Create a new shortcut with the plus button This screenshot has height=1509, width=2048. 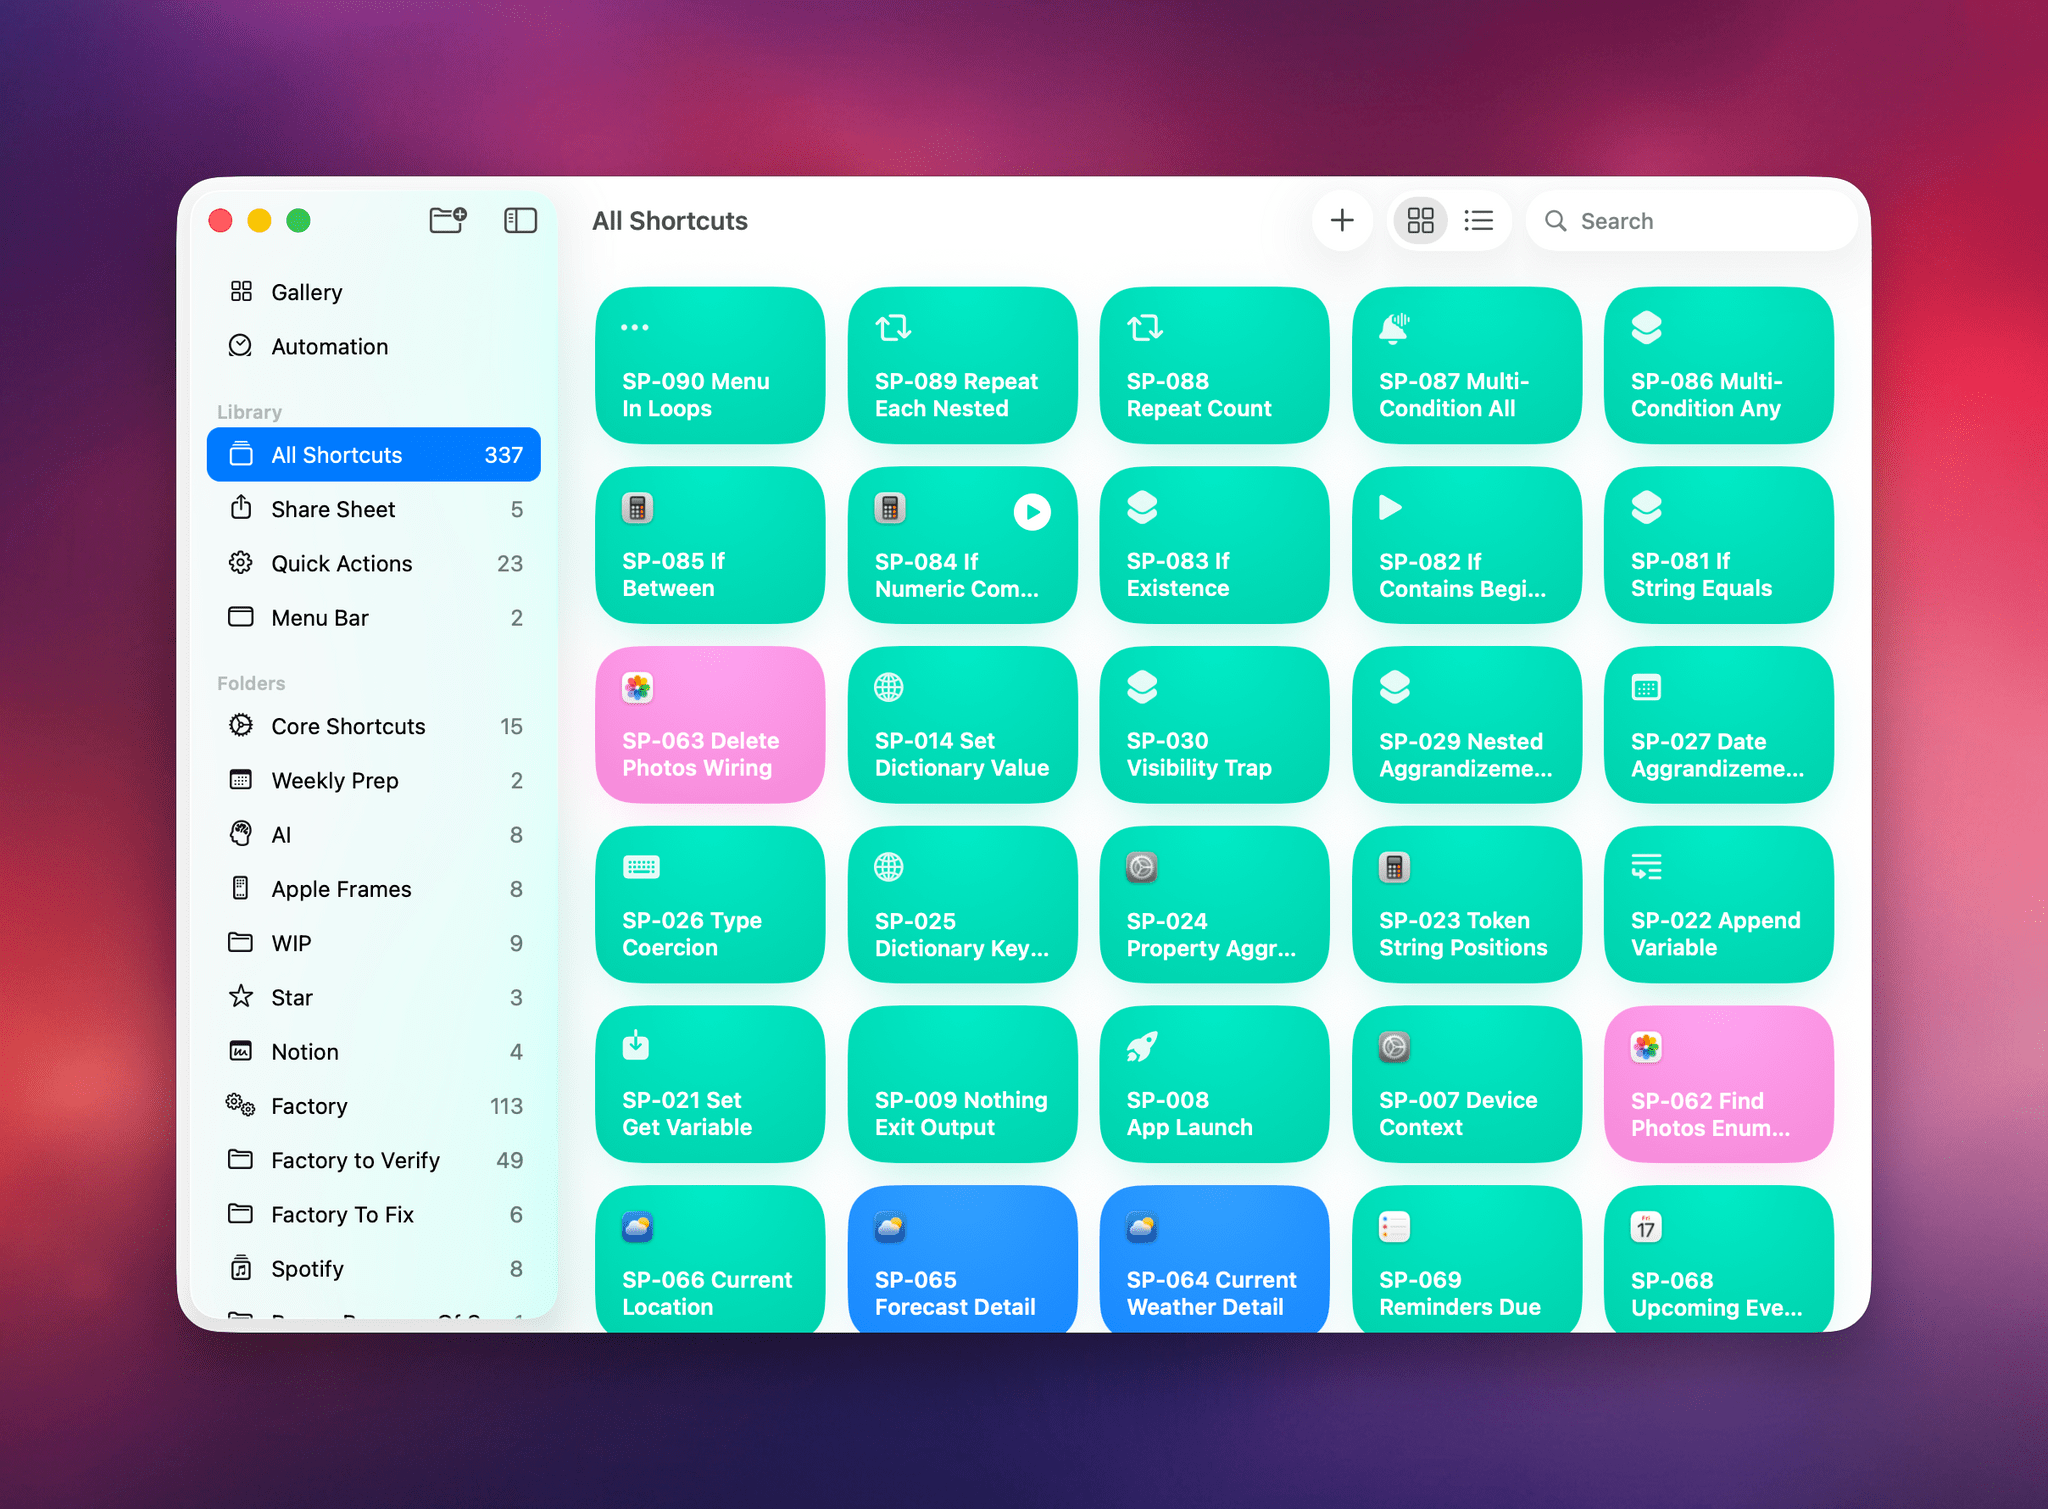coord(1343,220)
